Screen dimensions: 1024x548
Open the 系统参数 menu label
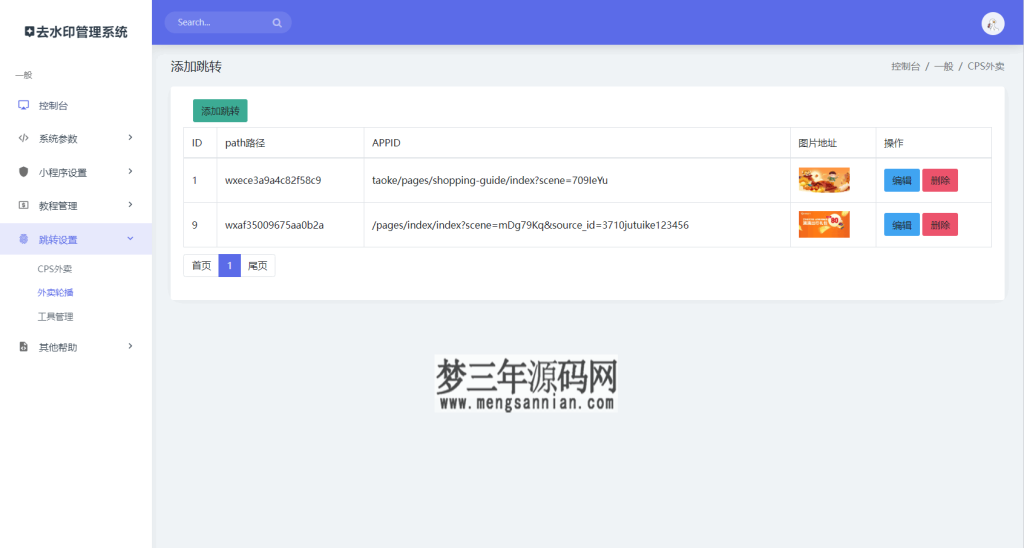(x=58, y=138)
